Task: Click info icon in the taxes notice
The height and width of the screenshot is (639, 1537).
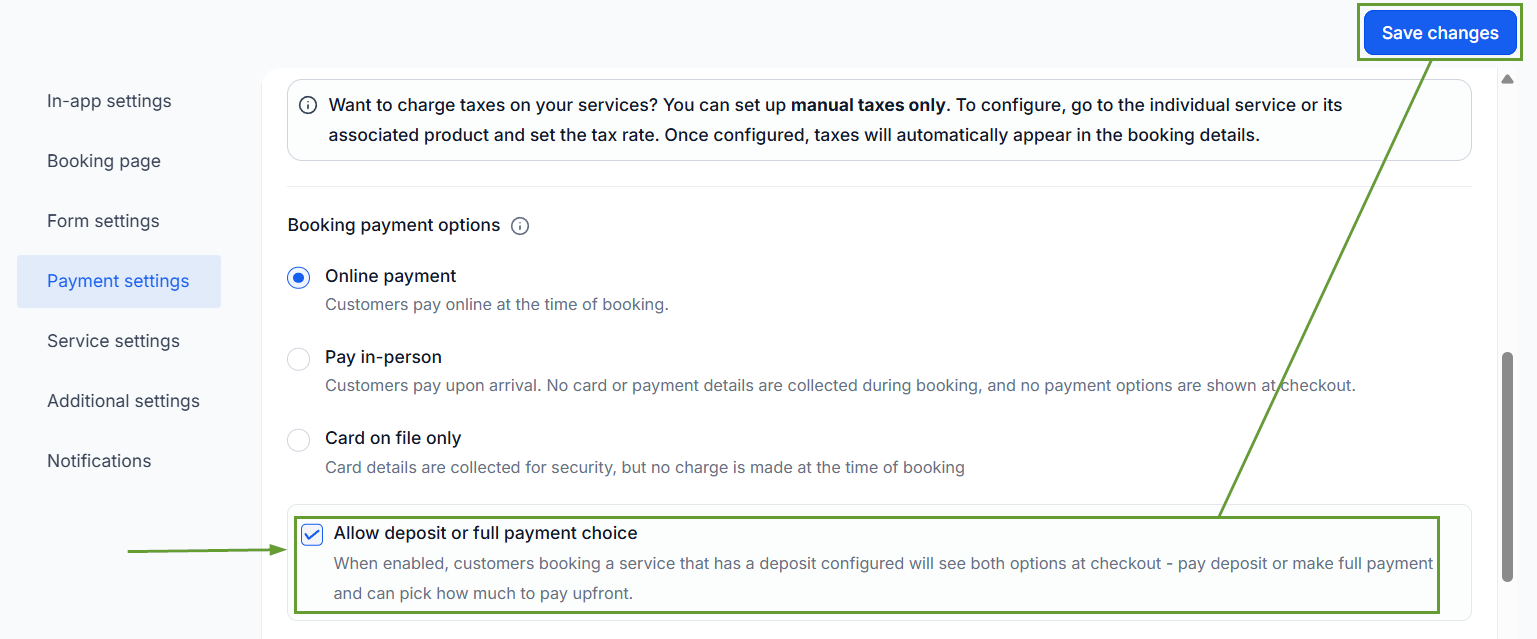Action: pyautogui.click(x=309, y=105)
